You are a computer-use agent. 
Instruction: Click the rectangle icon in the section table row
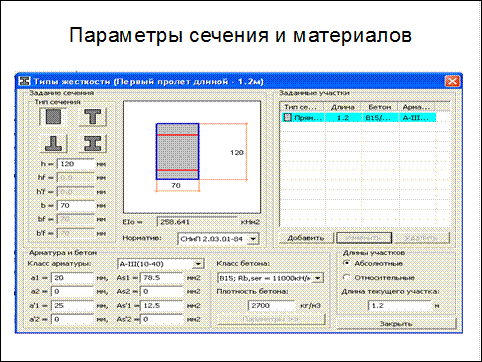[x=287, y=117]
